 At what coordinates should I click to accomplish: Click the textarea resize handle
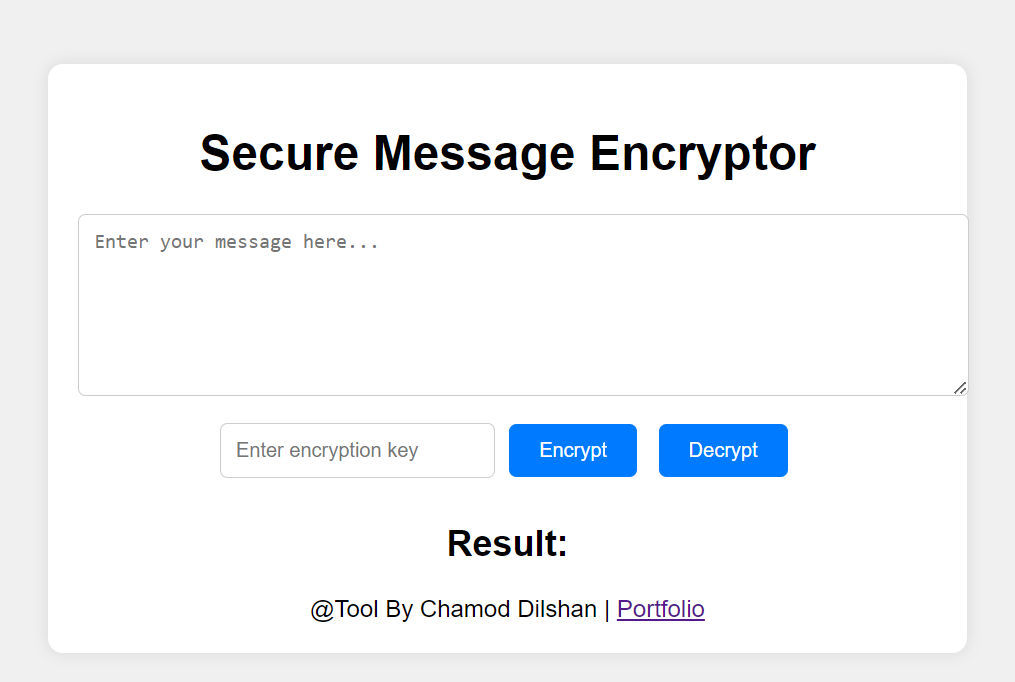pyautogui.click(x=960, y=387)
